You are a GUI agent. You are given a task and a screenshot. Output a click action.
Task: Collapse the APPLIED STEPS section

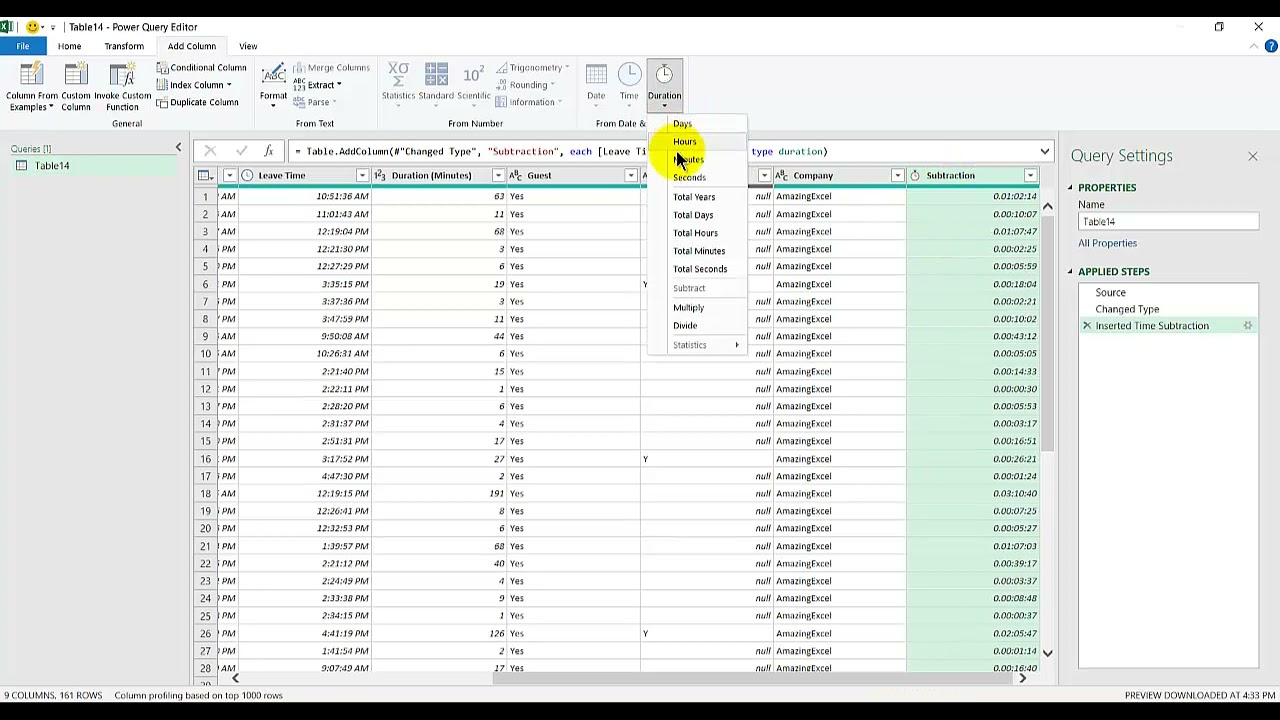click(1069, 272)
